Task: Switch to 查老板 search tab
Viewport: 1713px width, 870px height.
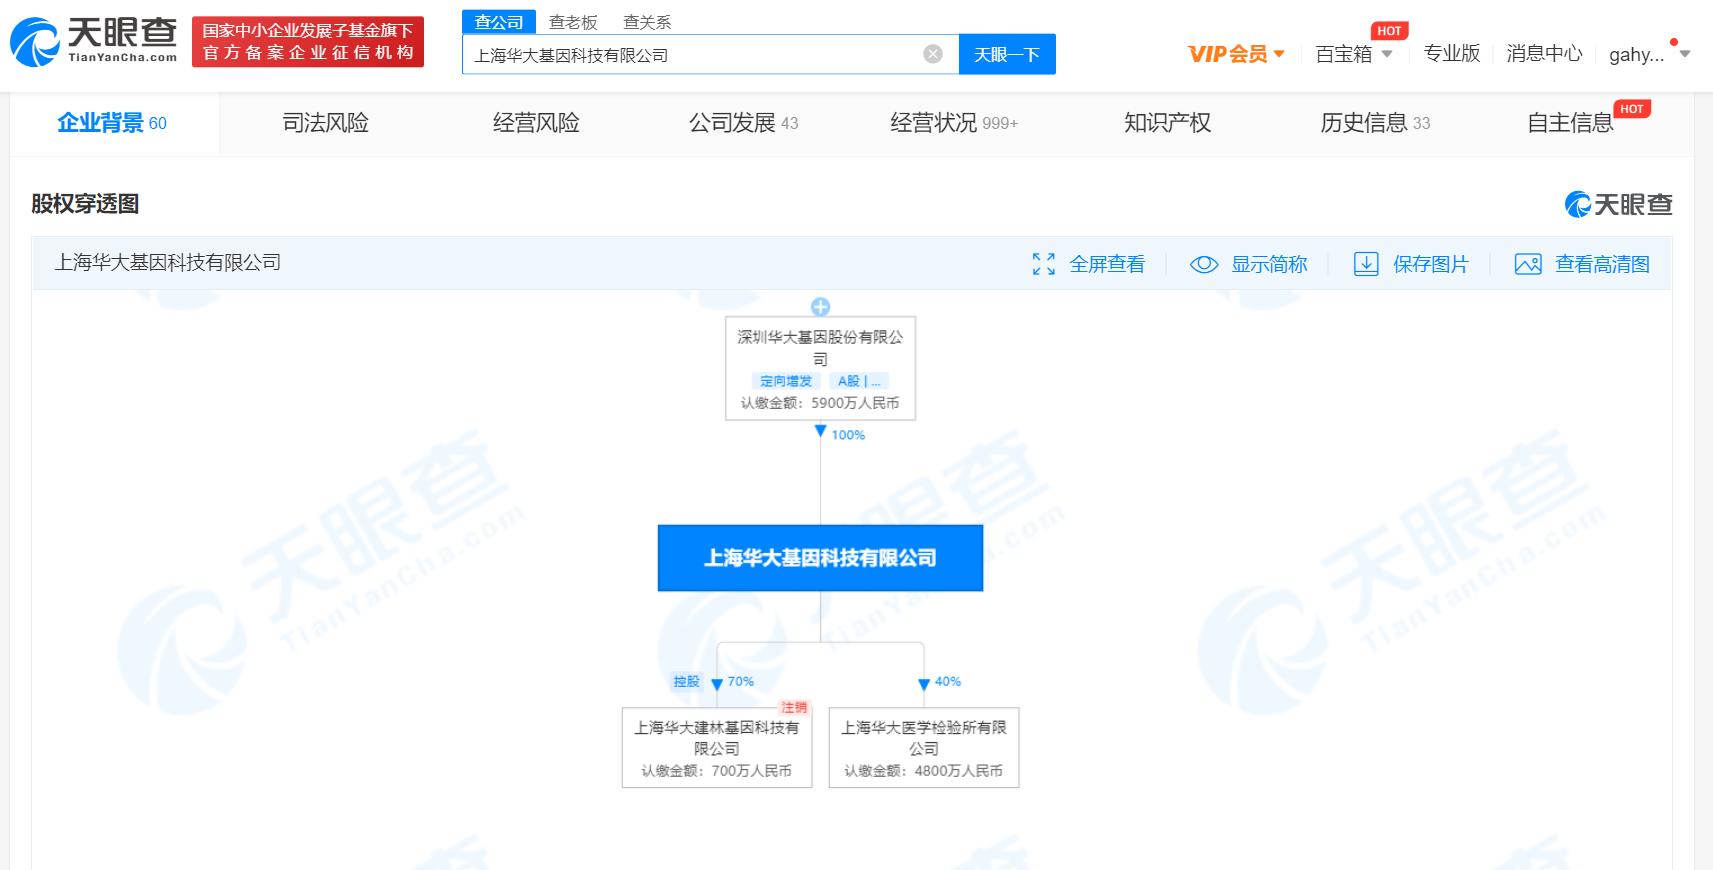Action: [573, 22]
